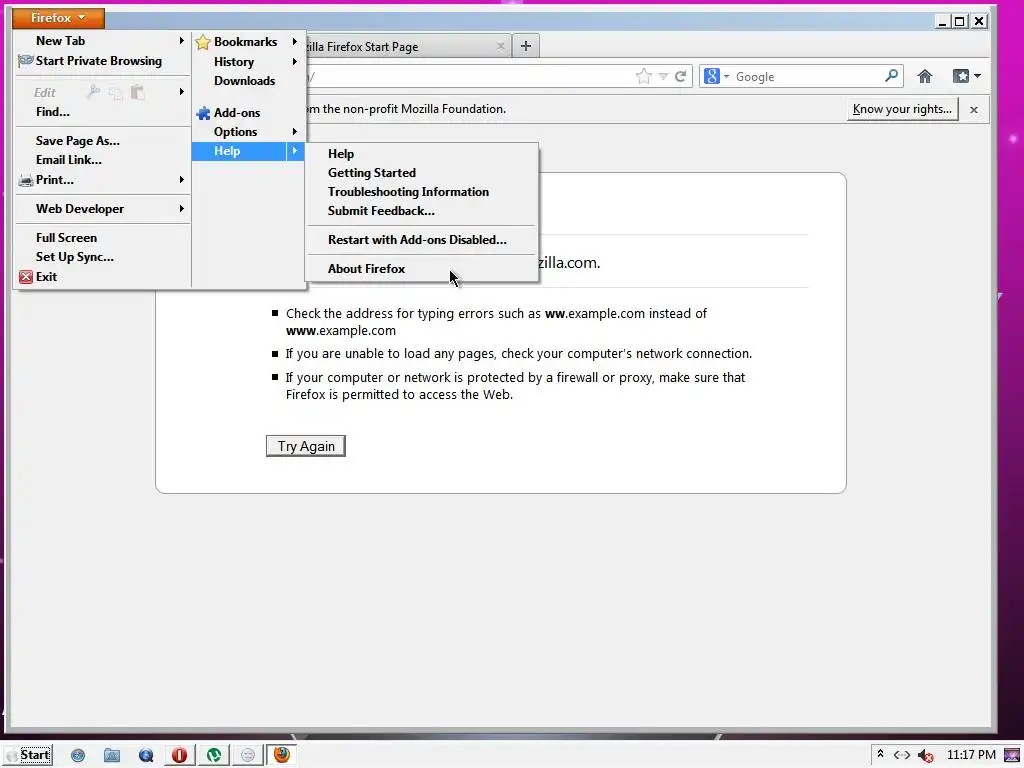Click the orange Firefox menu button

point(58,18)
